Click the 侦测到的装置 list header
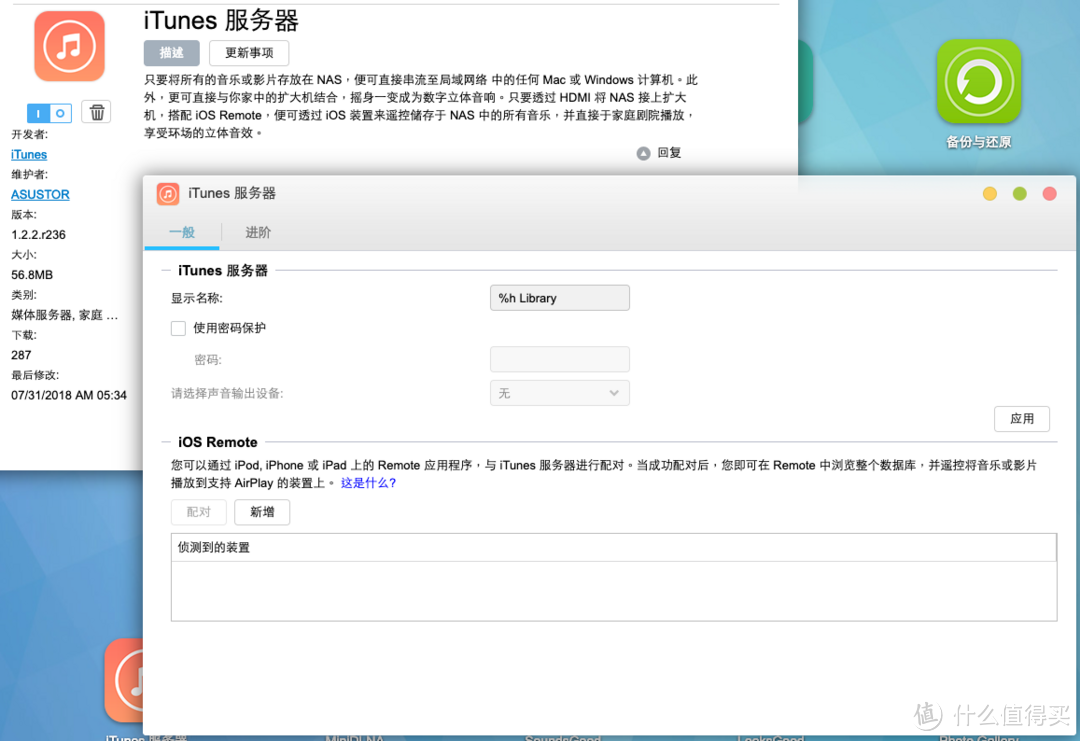Viewport: 1080px width, 741px height. 614,547
